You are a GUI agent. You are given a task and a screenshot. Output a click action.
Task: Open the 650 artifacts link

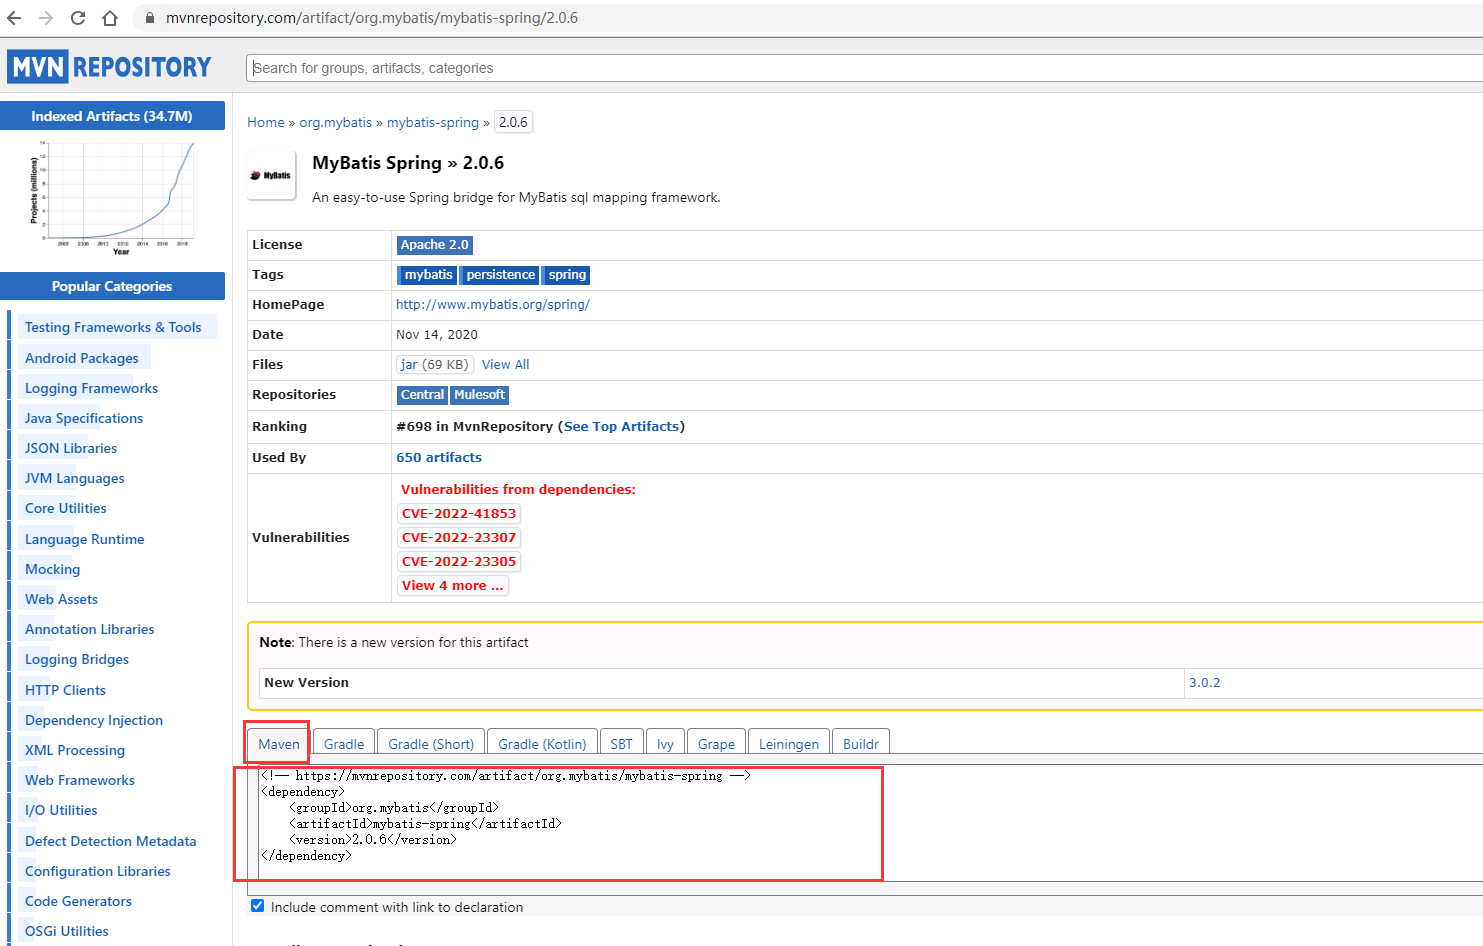pos(439,458)
